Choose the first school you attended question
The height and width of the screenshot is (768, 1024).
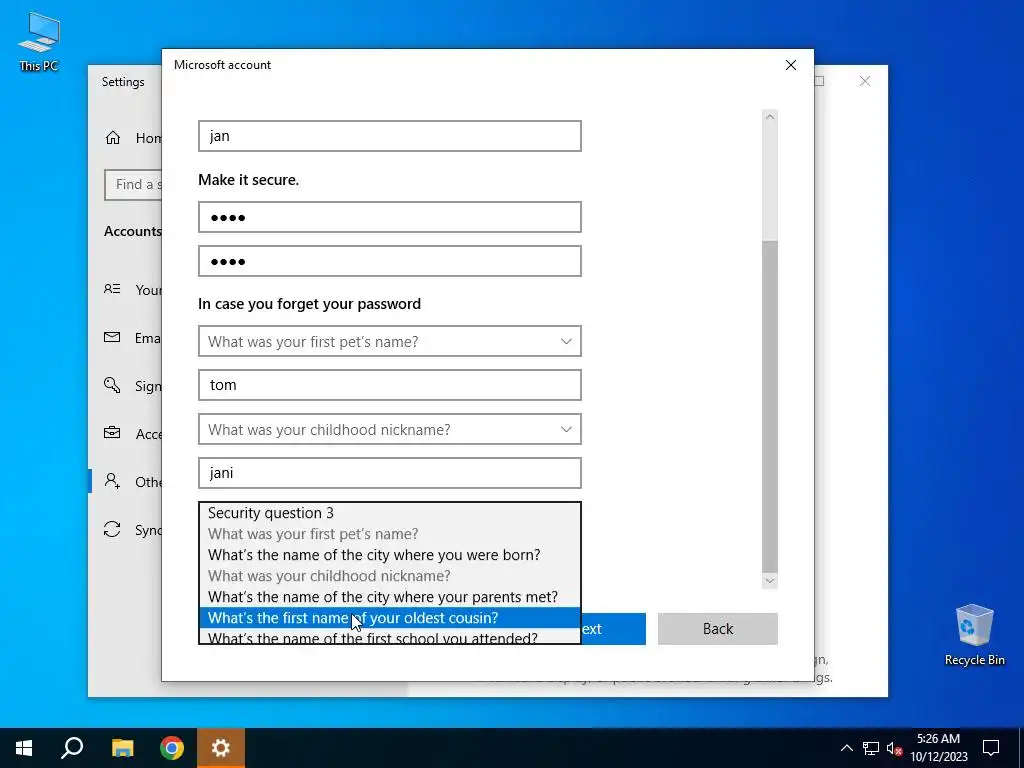click(390, 637)
